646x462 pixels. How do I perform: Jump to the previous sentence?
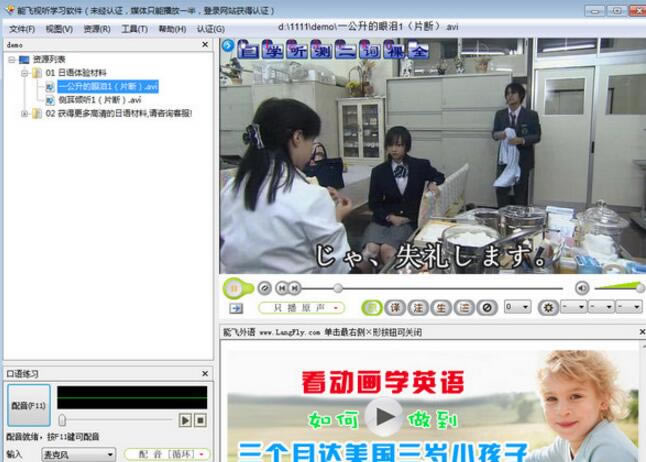pos(282,288)
